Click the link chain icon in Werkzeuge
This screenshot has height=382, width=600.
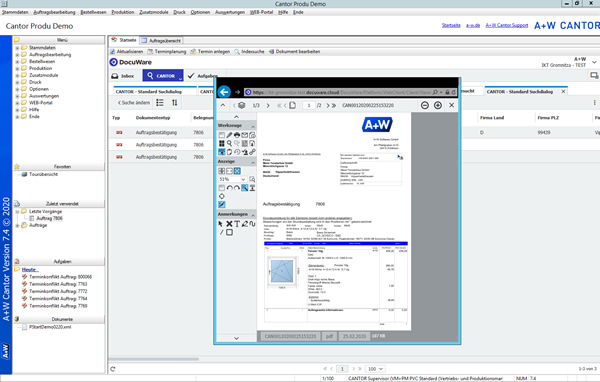click(x=252, y=152)
